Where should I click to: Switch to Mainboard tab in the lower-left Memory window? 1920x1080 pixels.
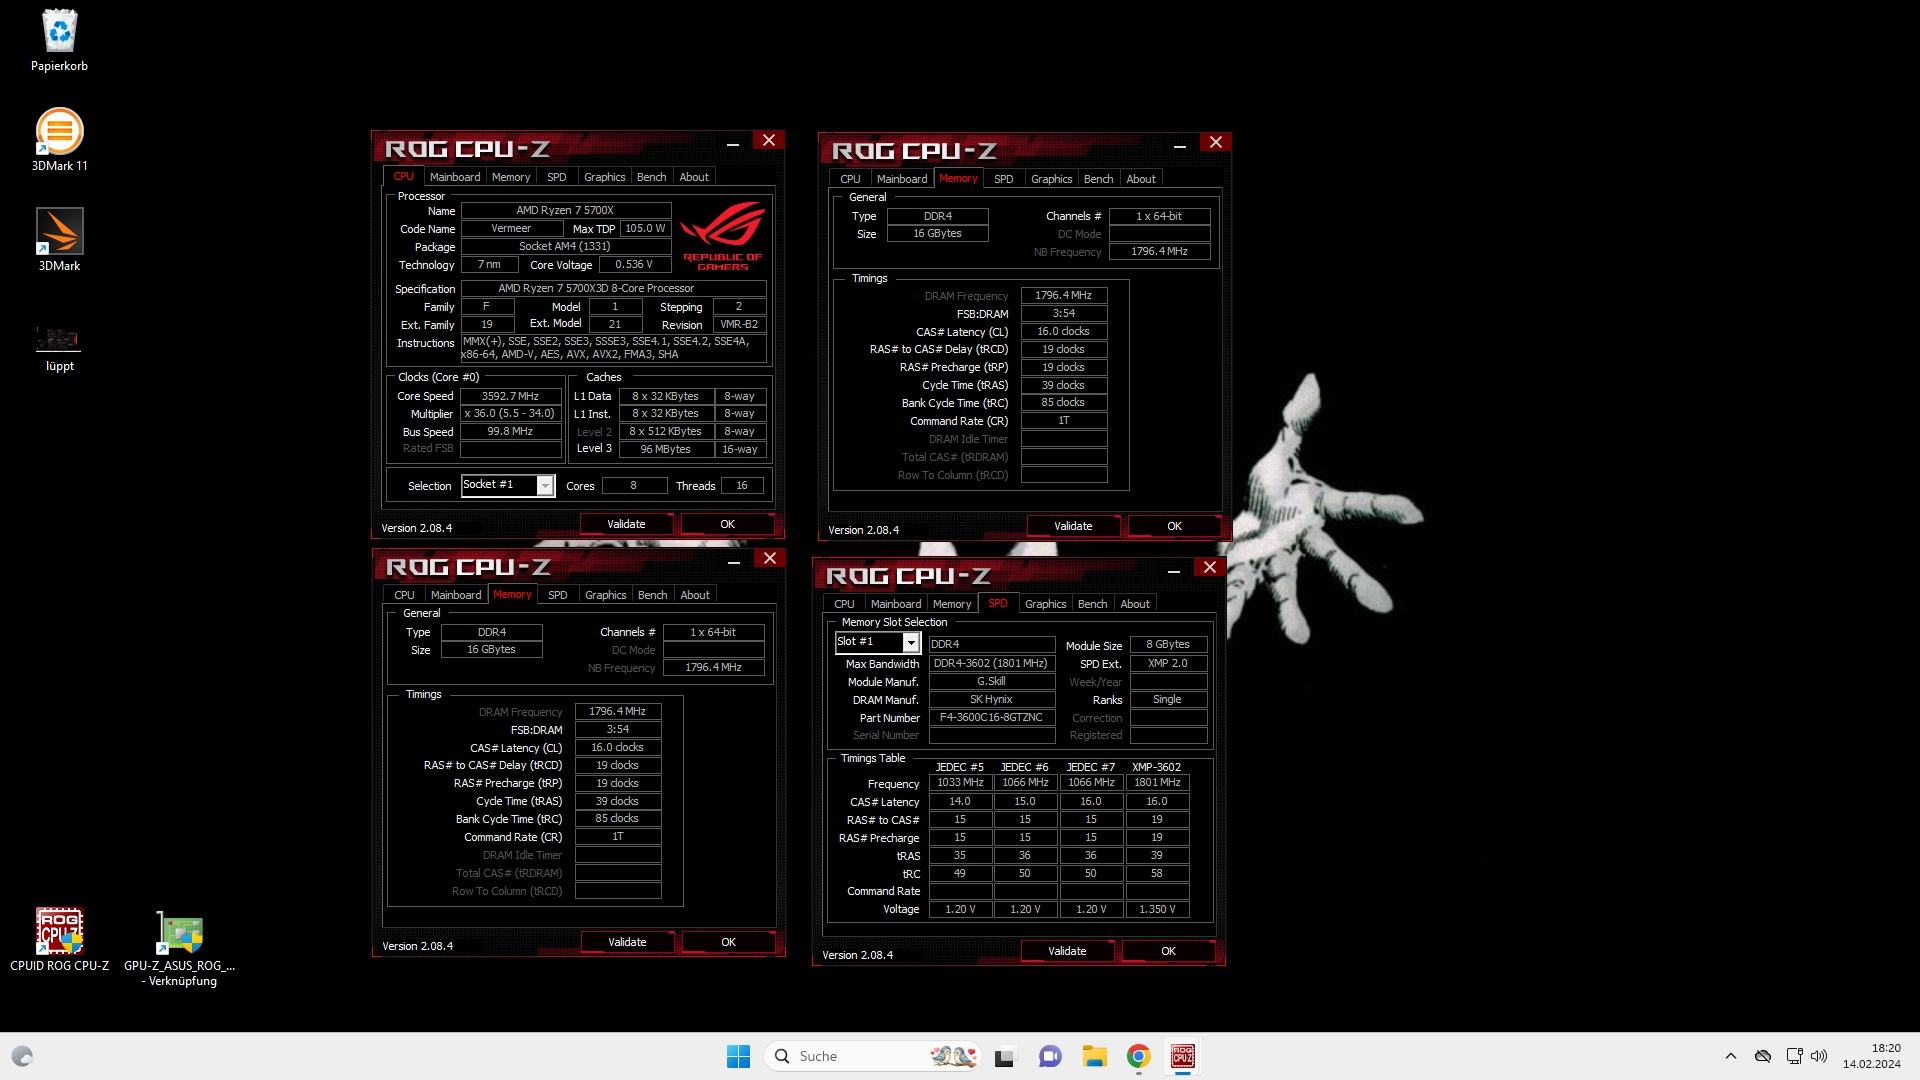coord(456,595)
